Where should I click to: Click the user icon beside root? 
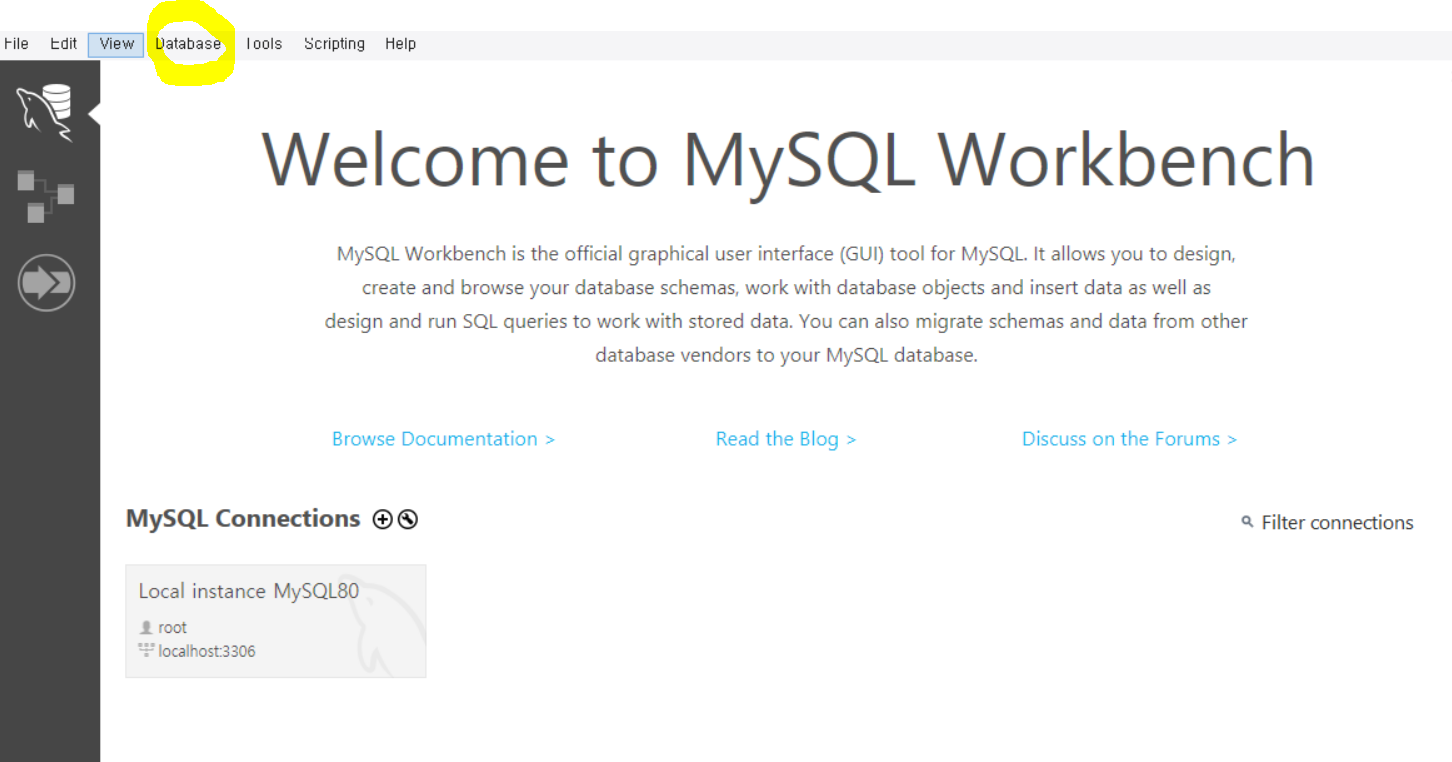[146, 628]
